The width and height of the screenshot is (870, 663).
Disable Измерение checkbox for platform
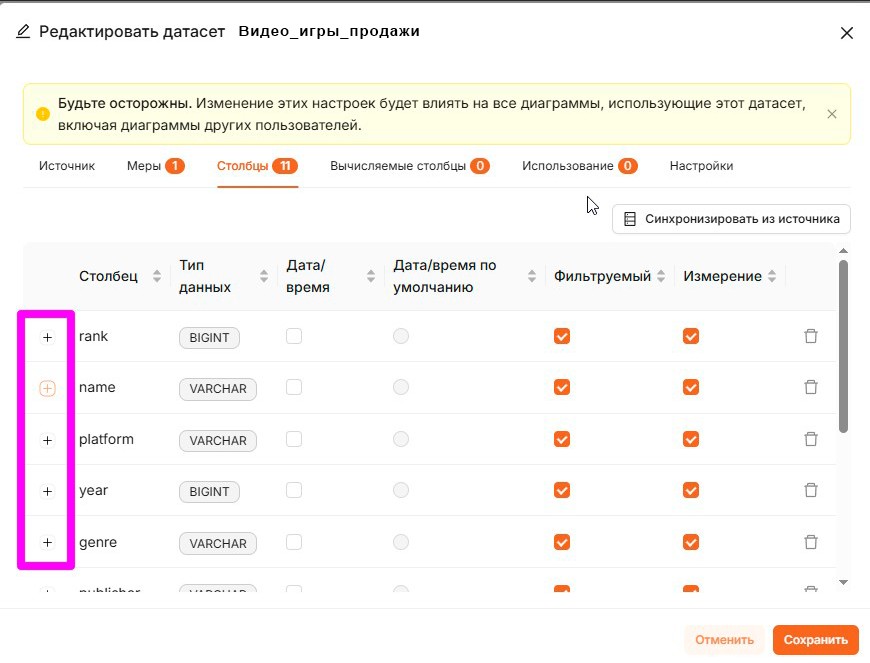tap(691, 440)
